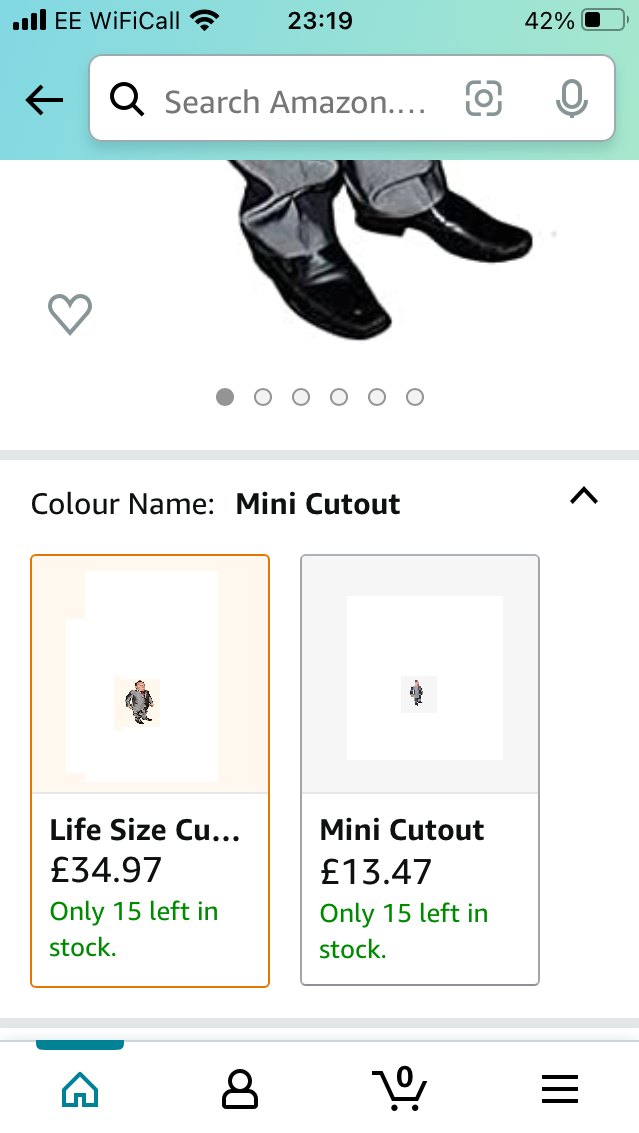The image size is (639, 1133).
Task: Tap the magnifying glass search icon
Action: click(x=127, y=99)
